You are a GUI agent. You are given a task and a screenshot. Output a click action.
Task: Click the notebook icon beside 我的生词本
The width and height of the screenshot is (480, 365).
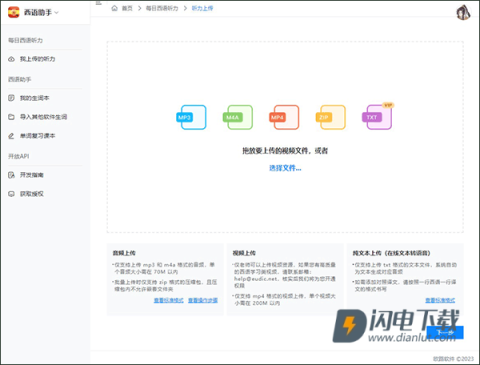[11, 98]
